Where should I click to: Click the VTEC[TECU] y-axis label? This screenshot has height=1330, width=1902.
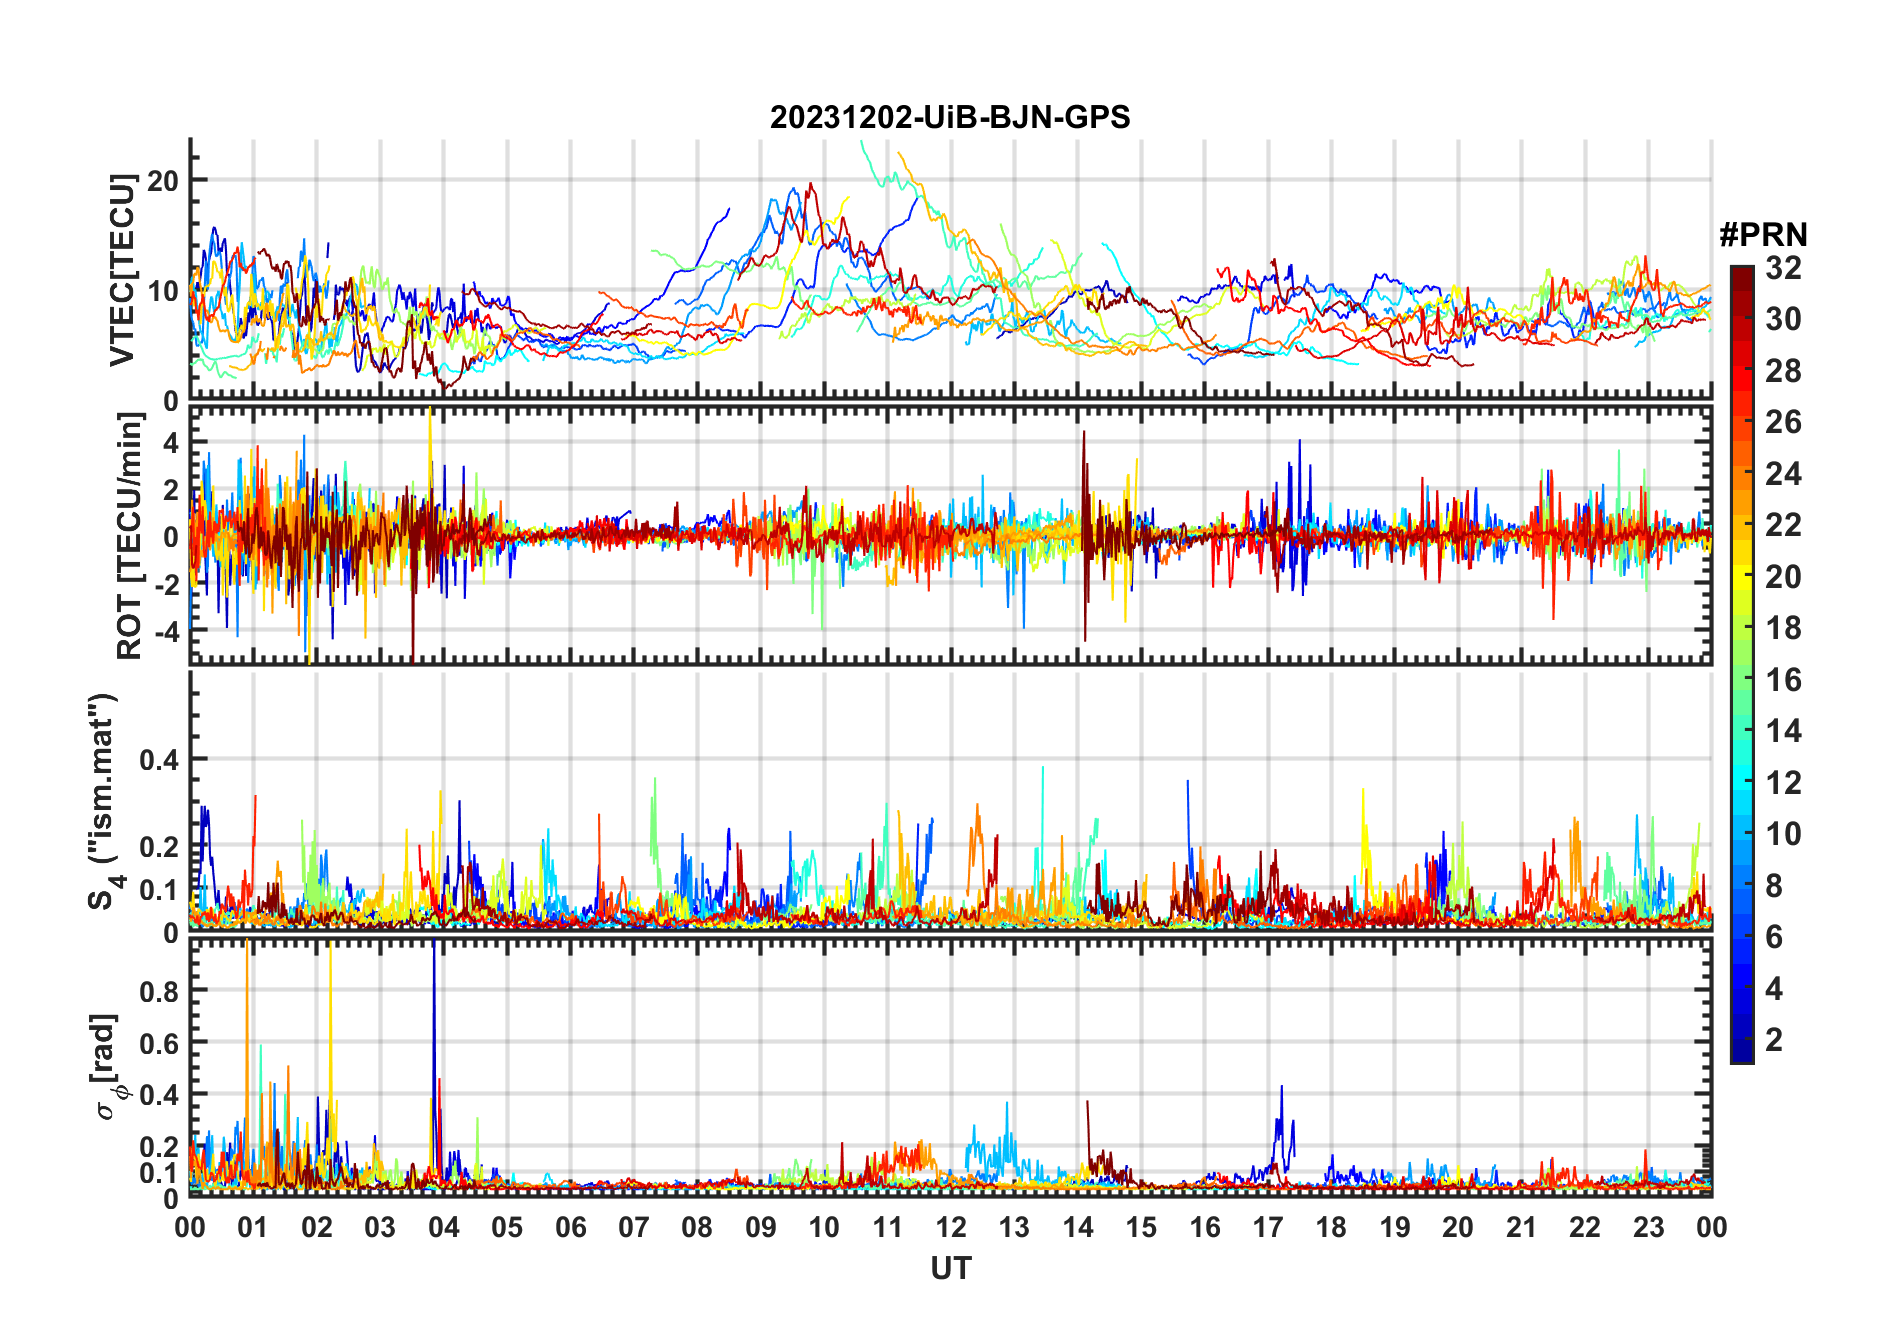tap(122, 270)
